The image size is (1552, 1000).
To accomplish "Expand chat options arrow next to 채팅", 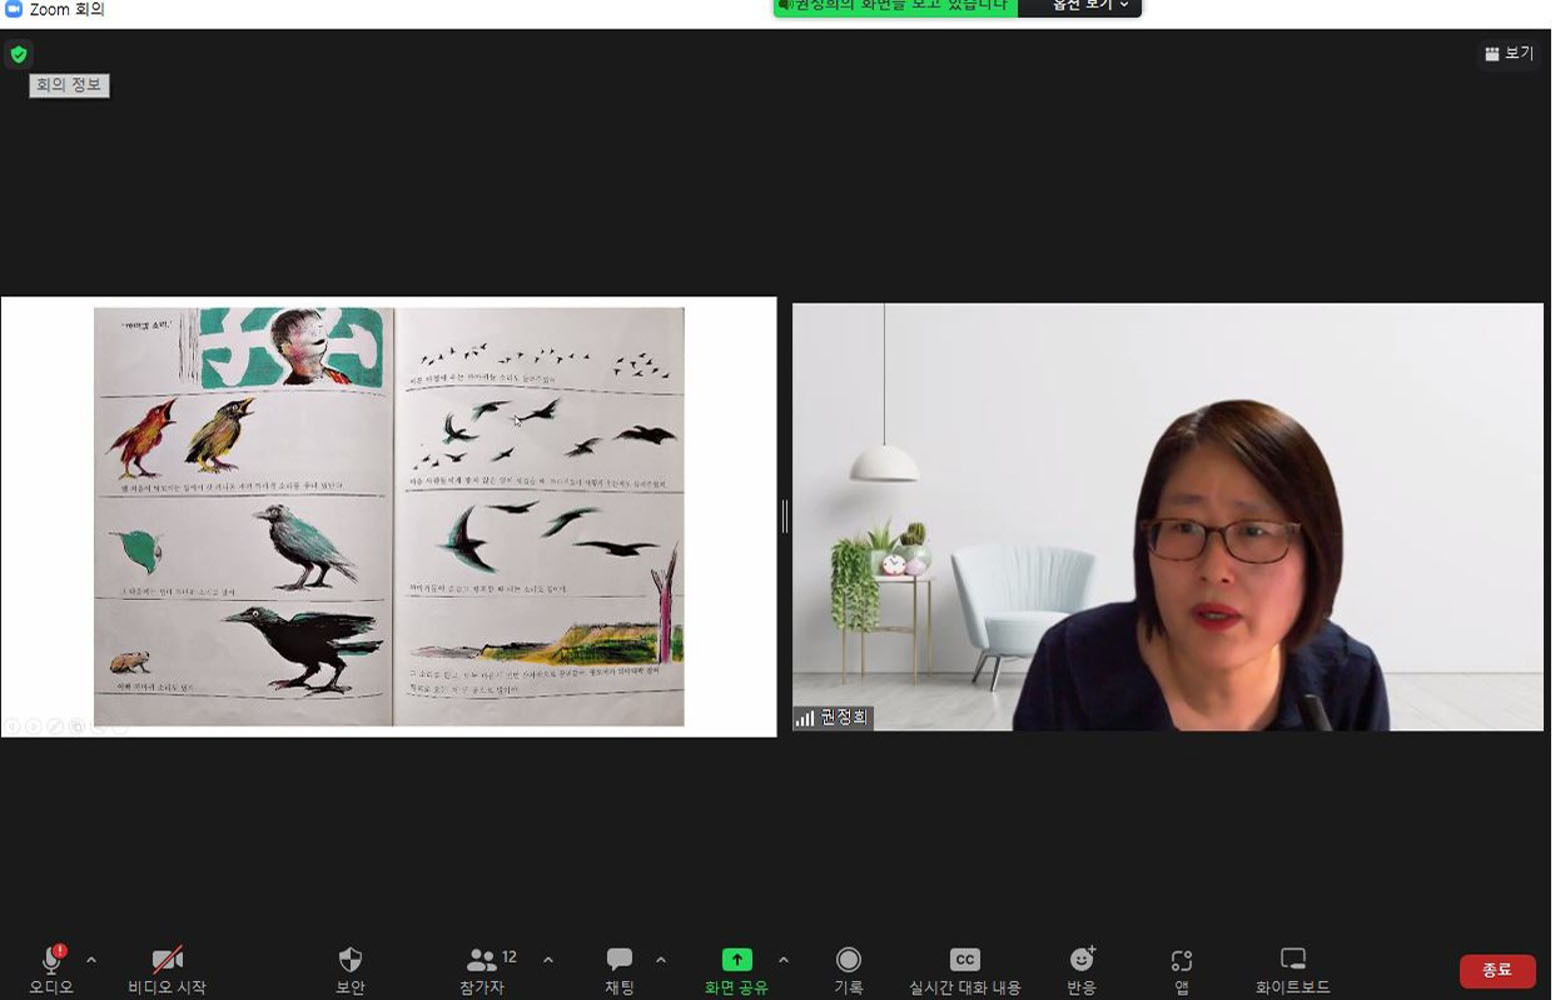I will coord(661,960).
